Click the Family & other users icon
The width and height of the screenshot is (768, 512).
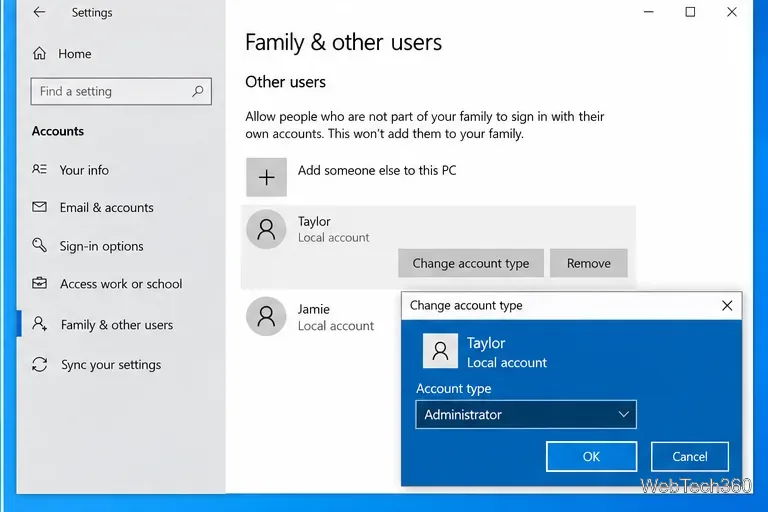[40, 324]
